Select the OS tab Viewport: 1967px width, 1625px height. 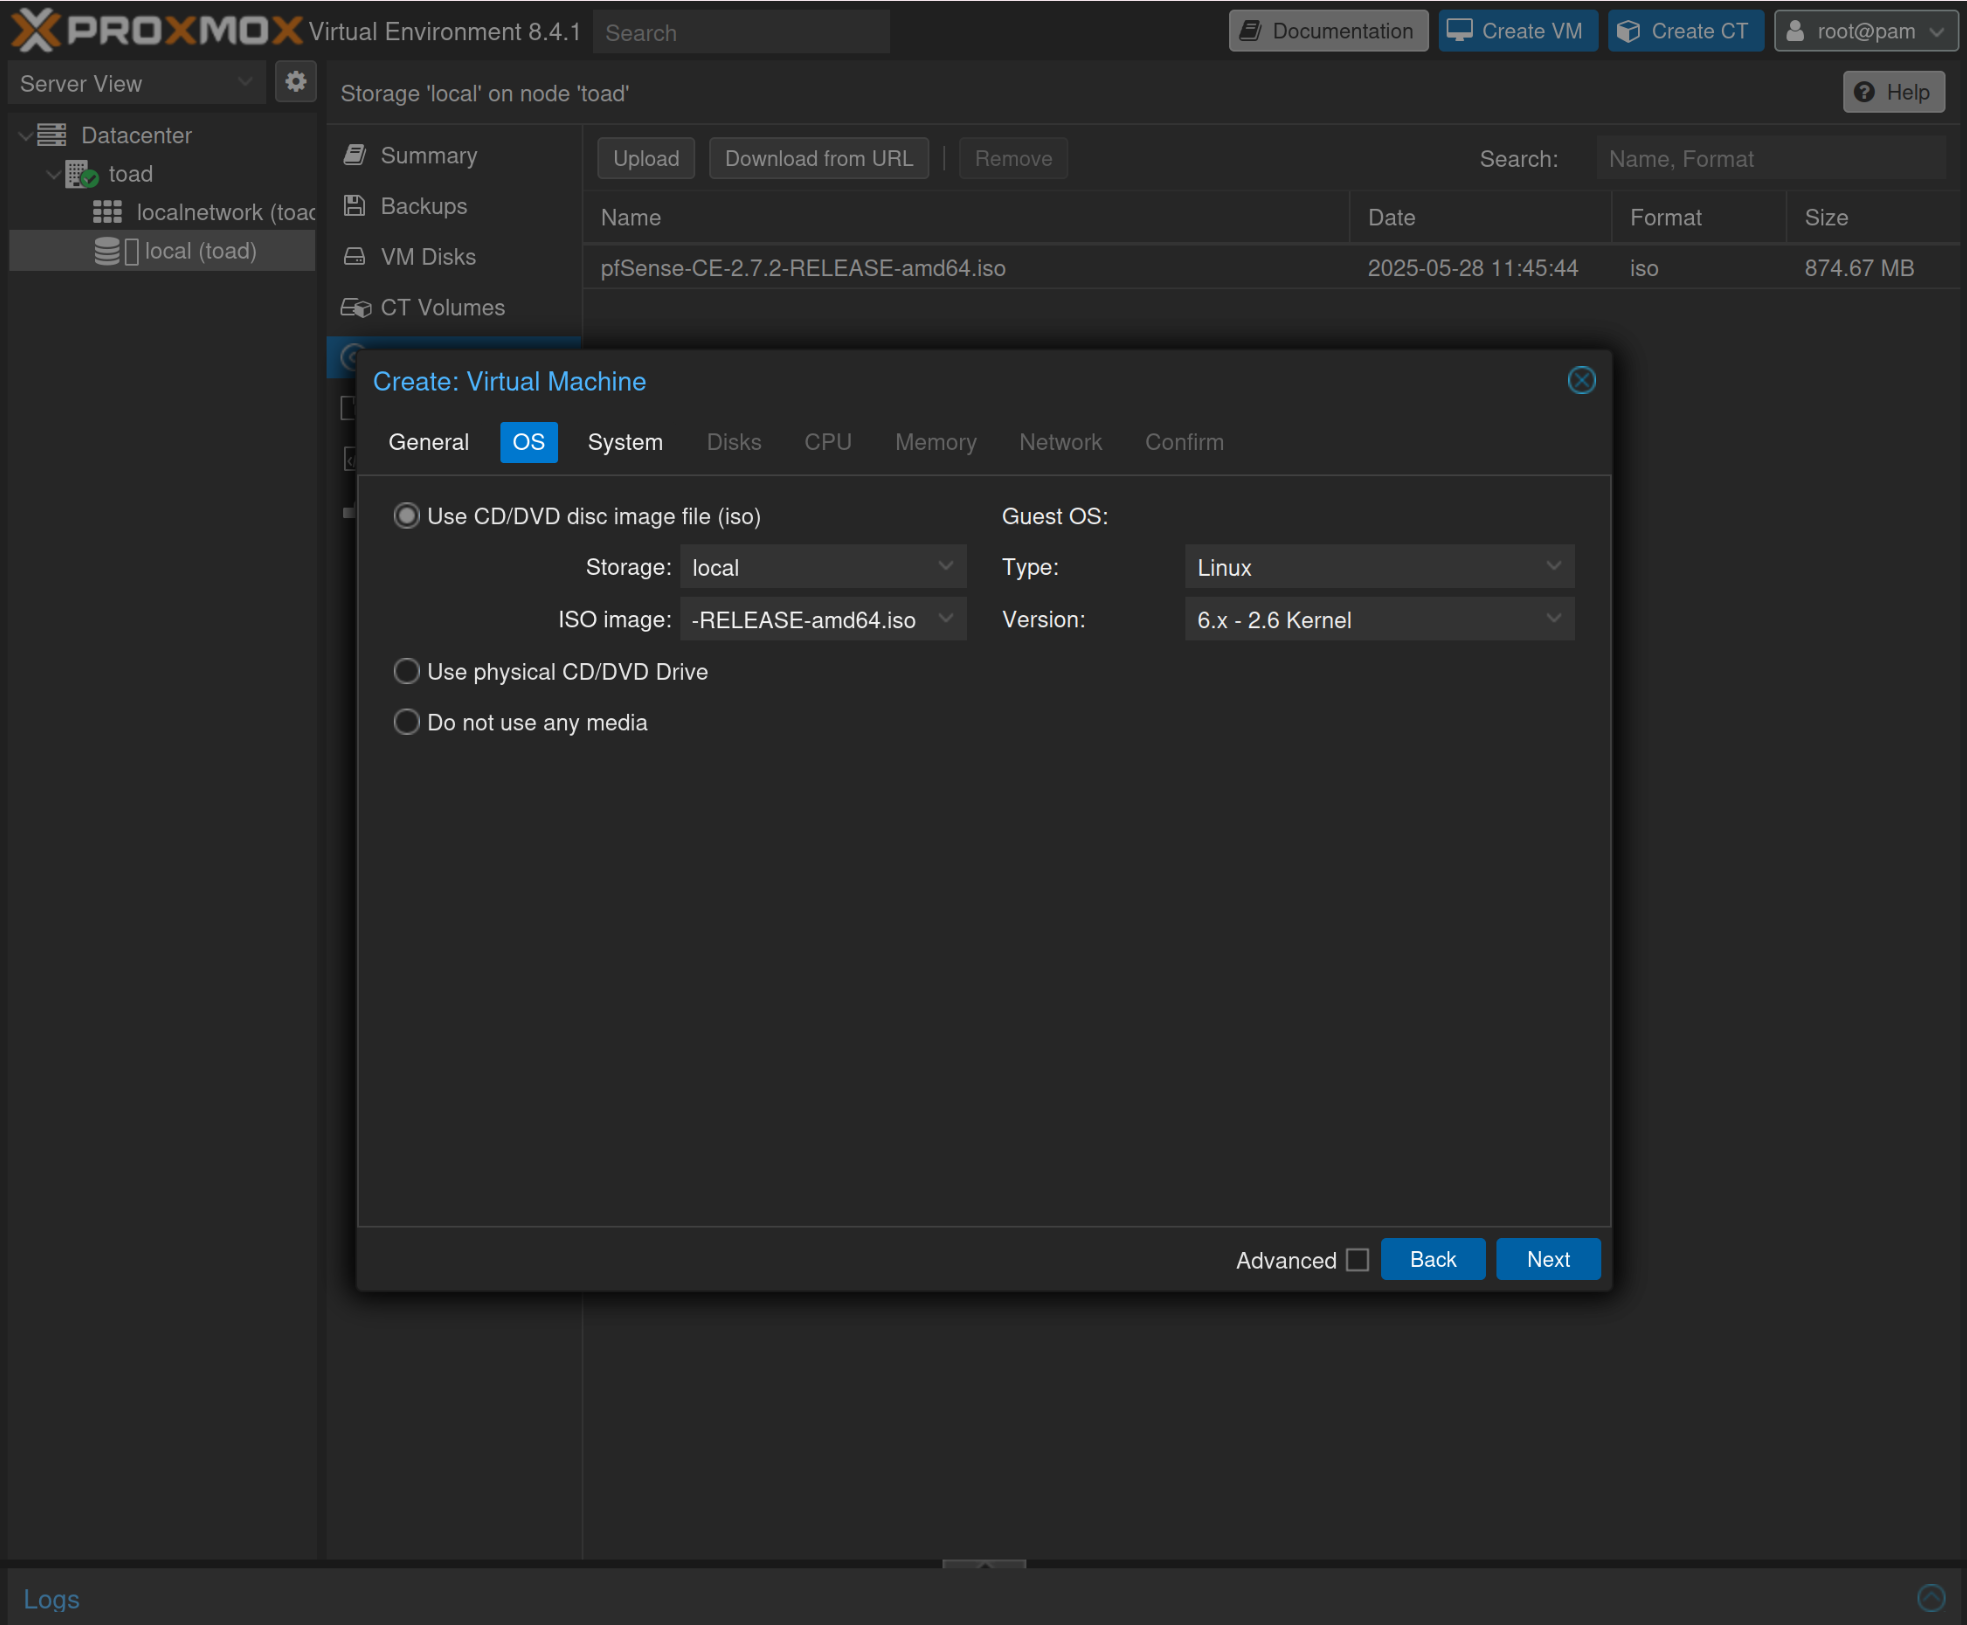coord(528,442)
